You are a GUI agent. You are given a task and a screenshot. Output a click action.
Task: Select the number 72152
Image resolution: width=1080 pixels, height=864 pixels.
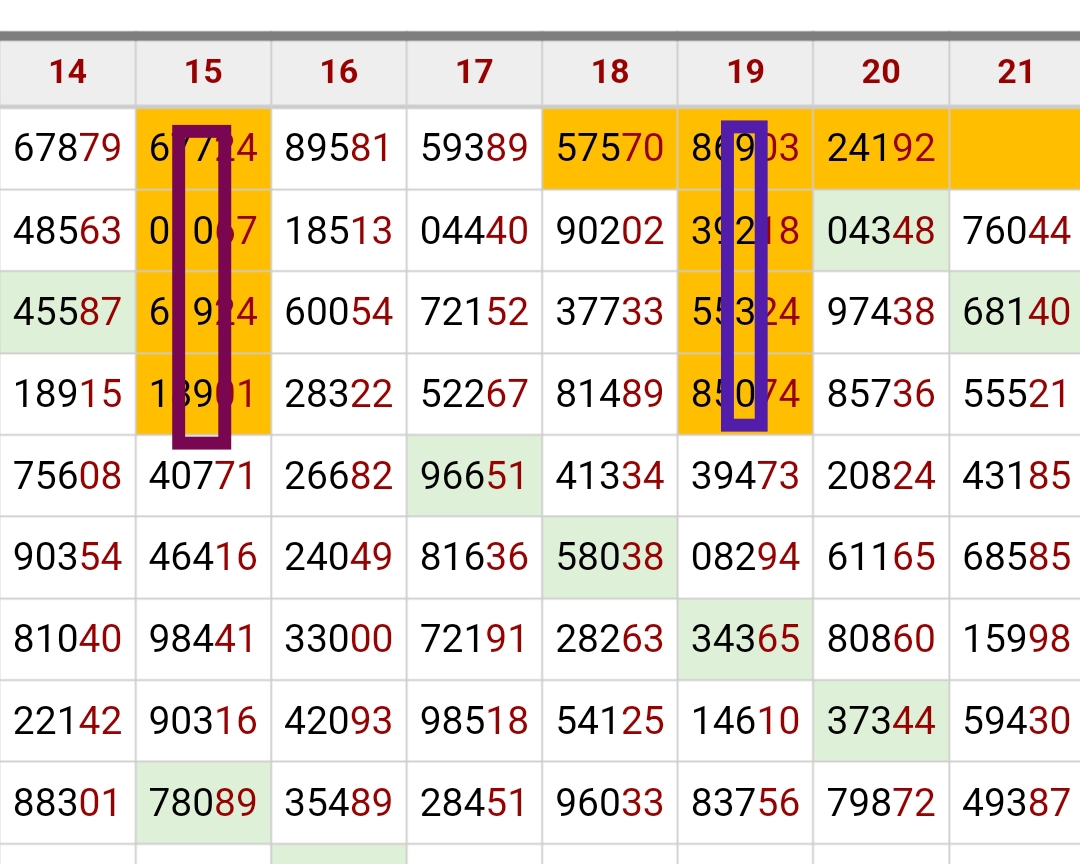click(x=475, y=311)
